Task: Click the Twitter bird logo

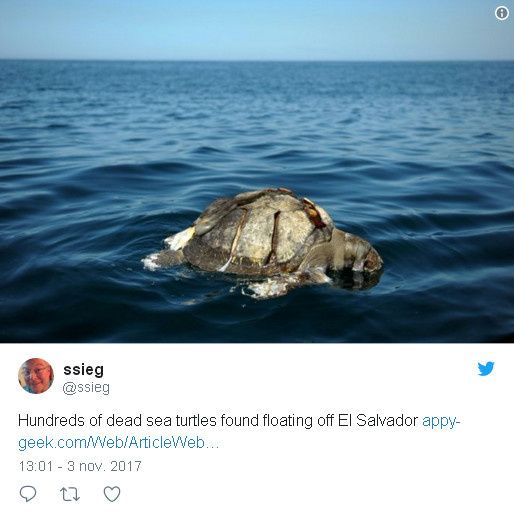Action: (486, 369)
